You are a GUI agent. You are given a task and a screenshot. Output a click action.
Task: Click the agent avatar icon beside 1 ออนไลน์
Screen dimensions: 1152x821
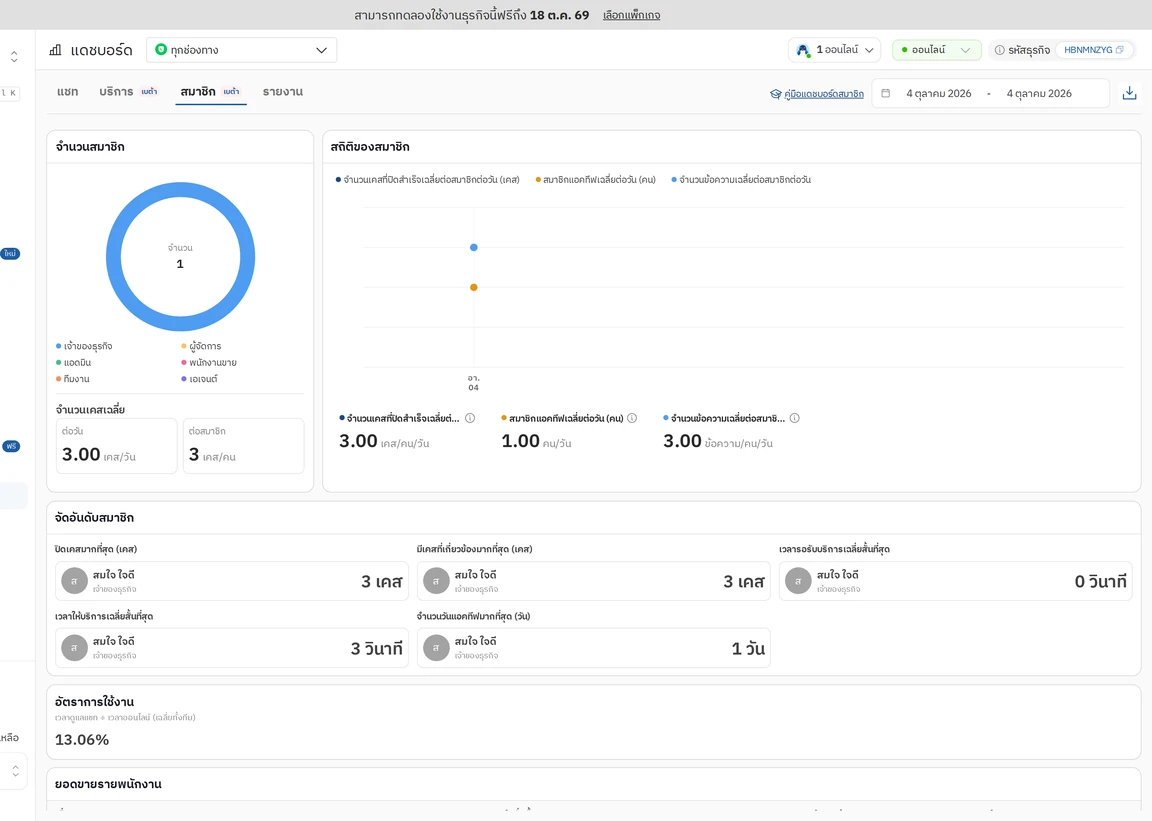pyautogui.click(x=804, y=50)
